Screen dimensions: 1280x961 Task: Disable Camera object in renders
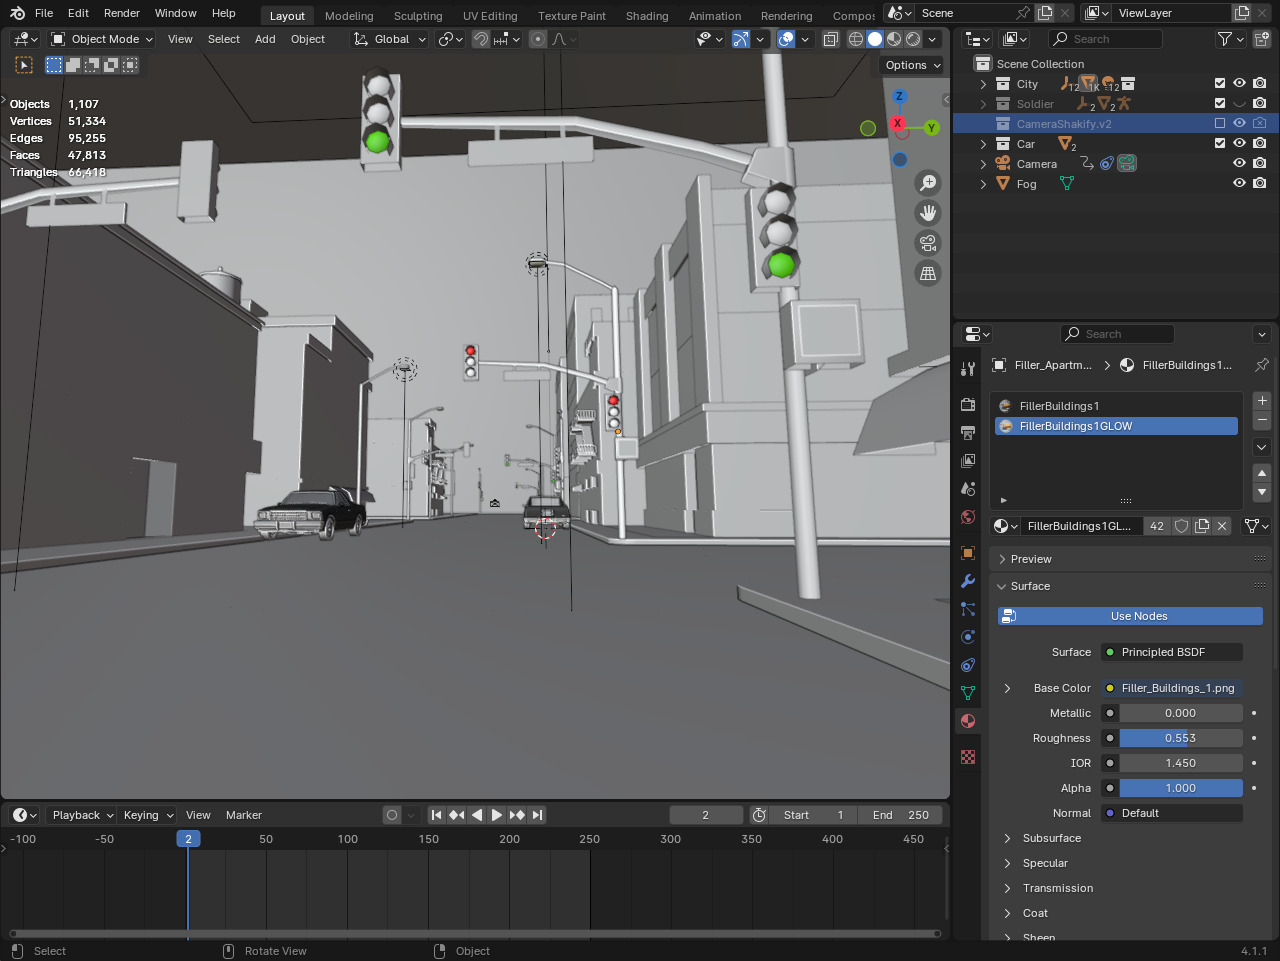coord(1260,164)
